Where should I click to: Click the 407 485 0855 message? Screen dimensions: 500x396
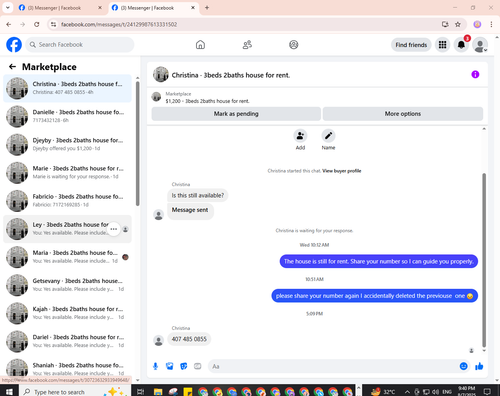click(189, 339)
